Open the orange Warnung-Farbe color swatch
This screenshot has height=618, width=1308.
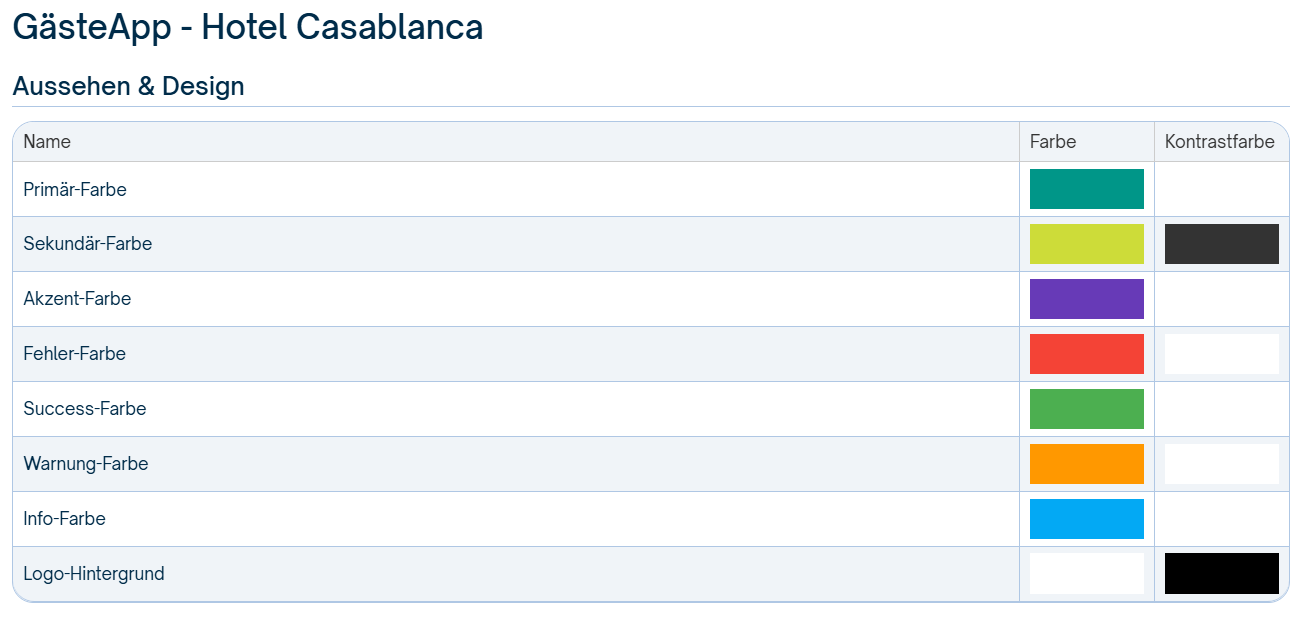pos(1086,464)
